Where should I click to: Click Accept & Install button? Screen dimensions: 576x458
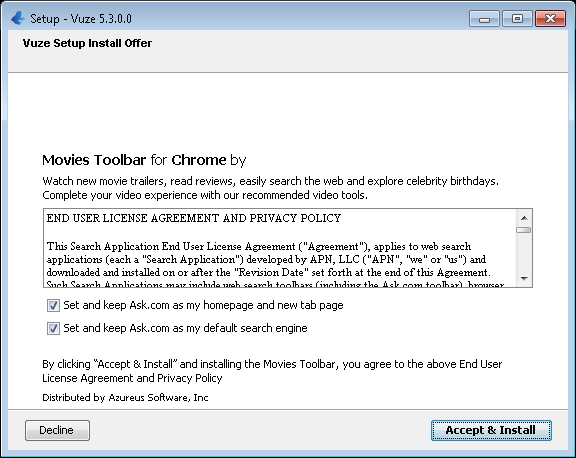coord(491,430)
